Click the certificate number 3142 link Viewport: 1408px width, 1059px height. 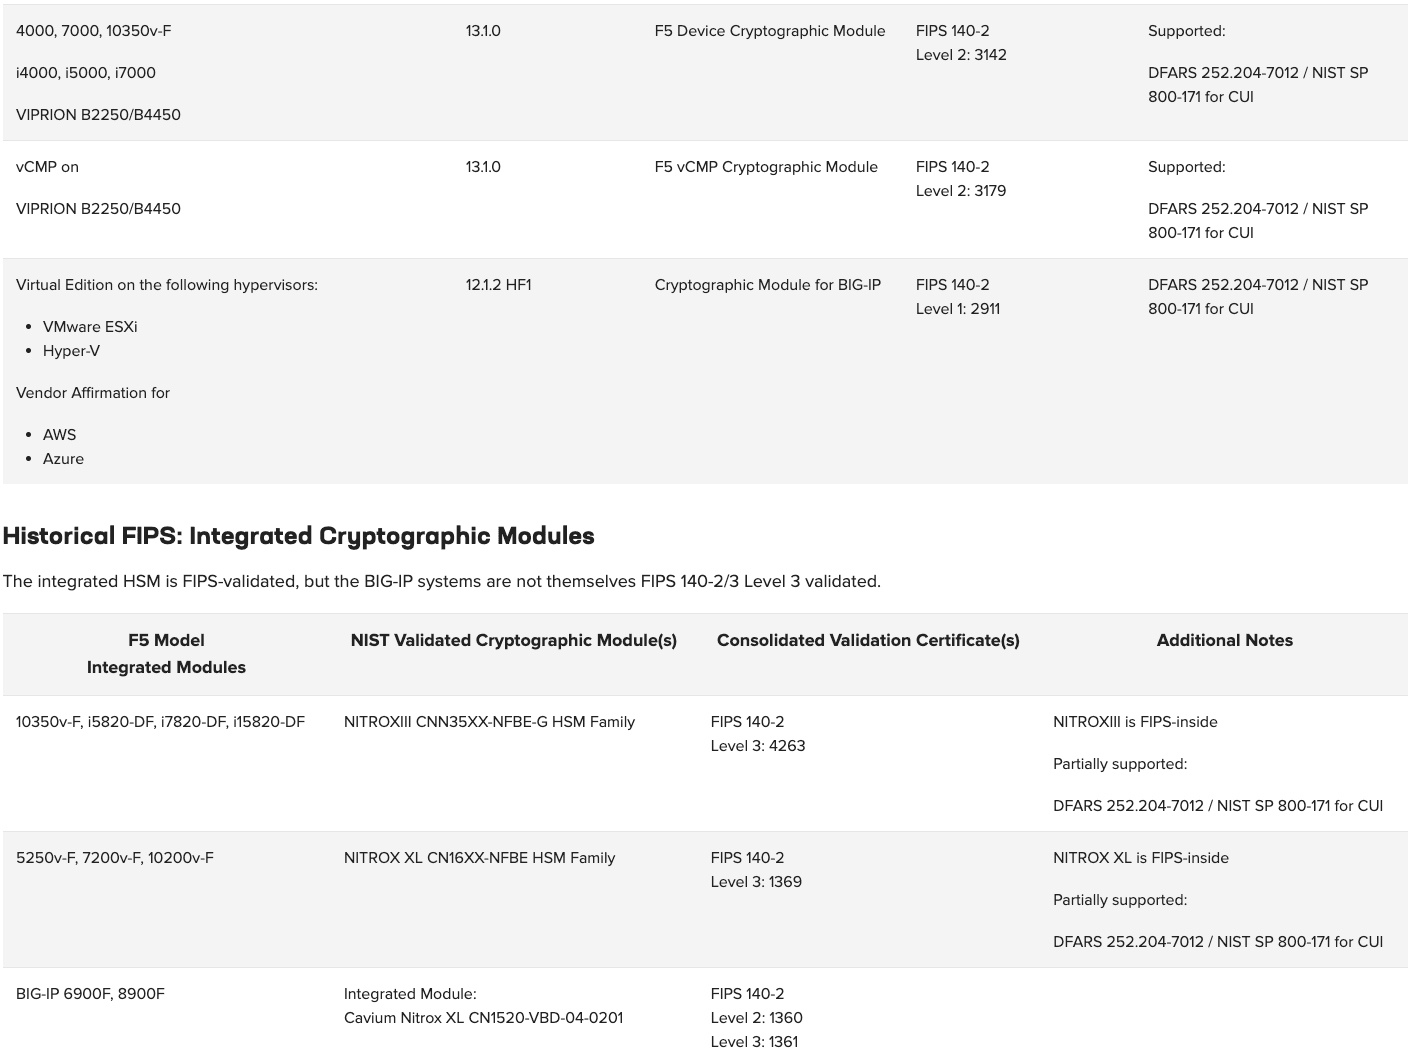pyautogui.click(x=993, y=55)
